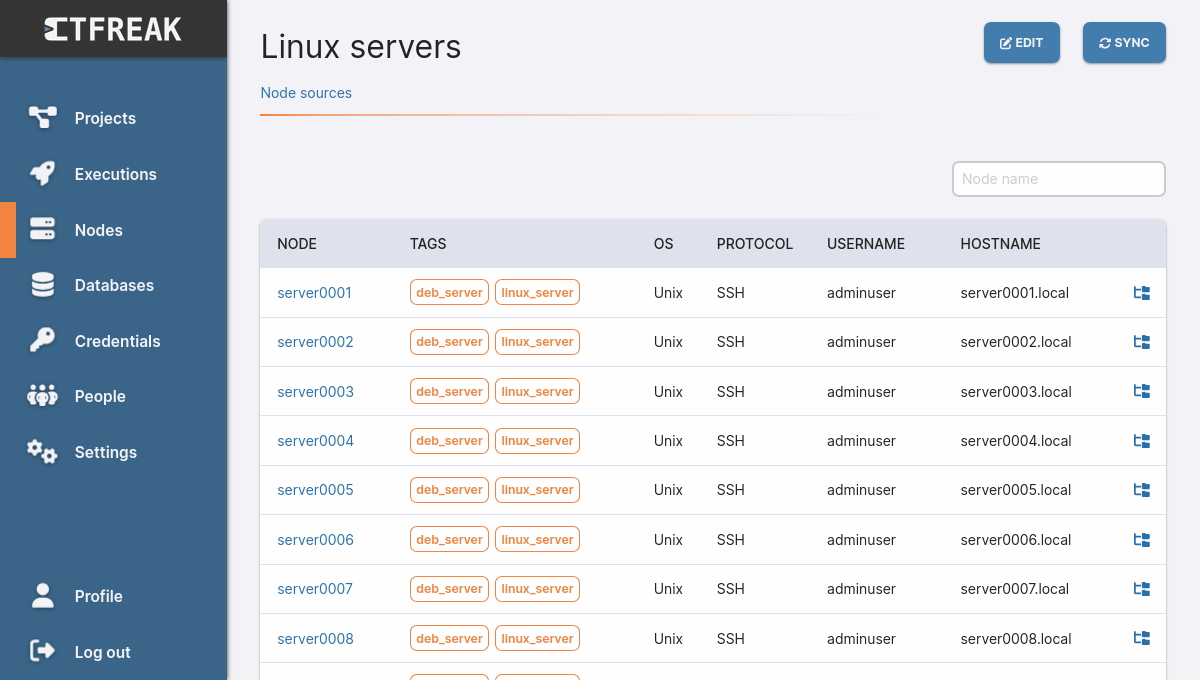The width and height of the screenshot is (1200, 680).
Task: Click the deb_server tag on server0003
Action: point(449,392)
